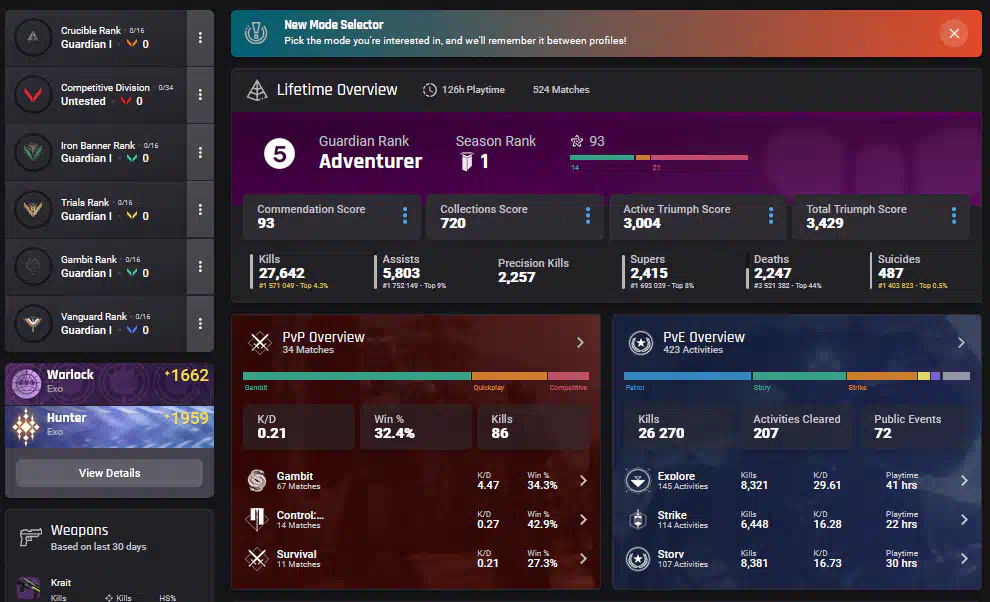Click the PvE activity distribution bar
990x602 pixels.
tap(797, 376)
